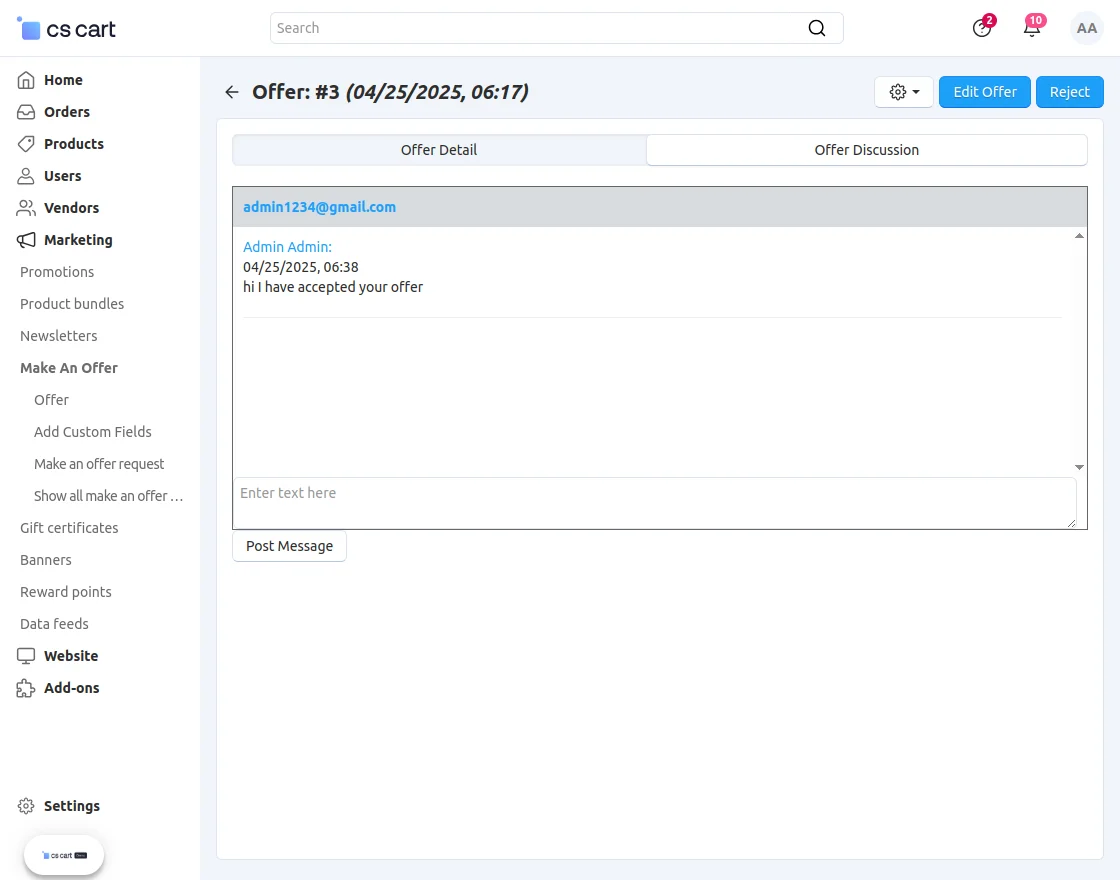Switch to the Offer Detail tab

click(439, 150)
